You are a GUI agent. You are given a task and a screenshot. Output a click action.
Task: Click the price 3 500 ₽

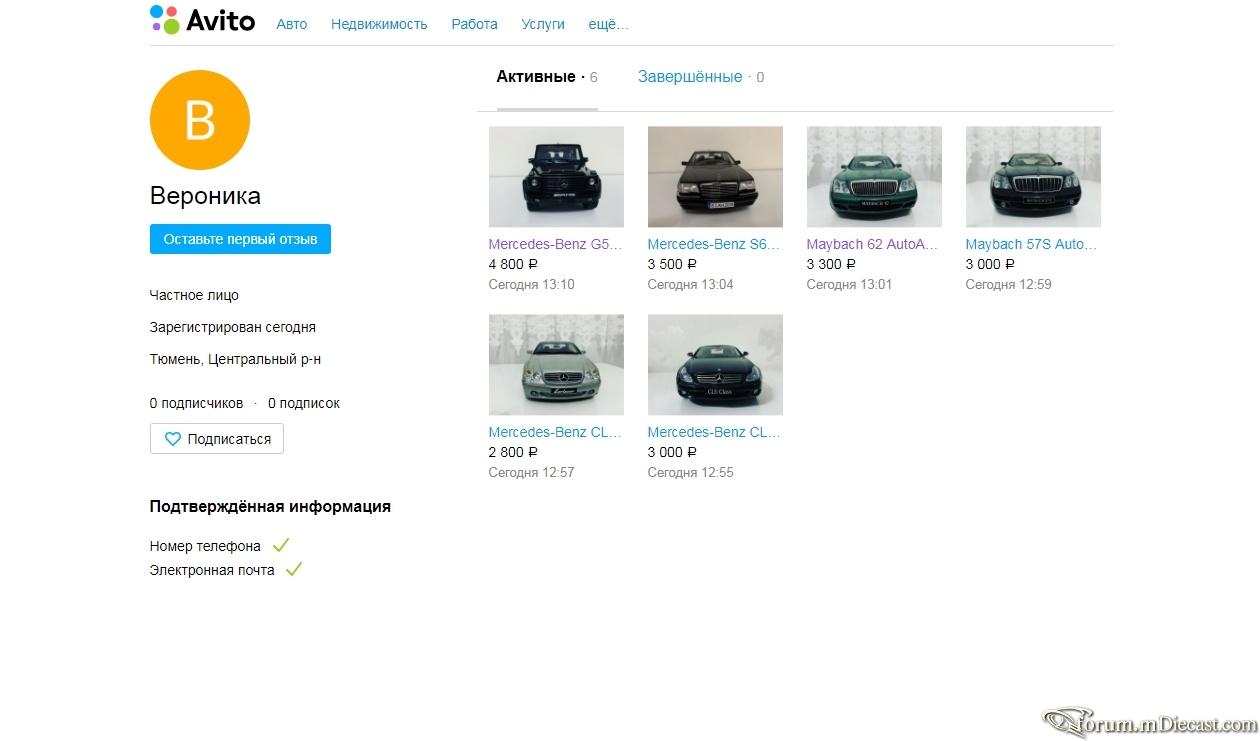coord(672,264)
